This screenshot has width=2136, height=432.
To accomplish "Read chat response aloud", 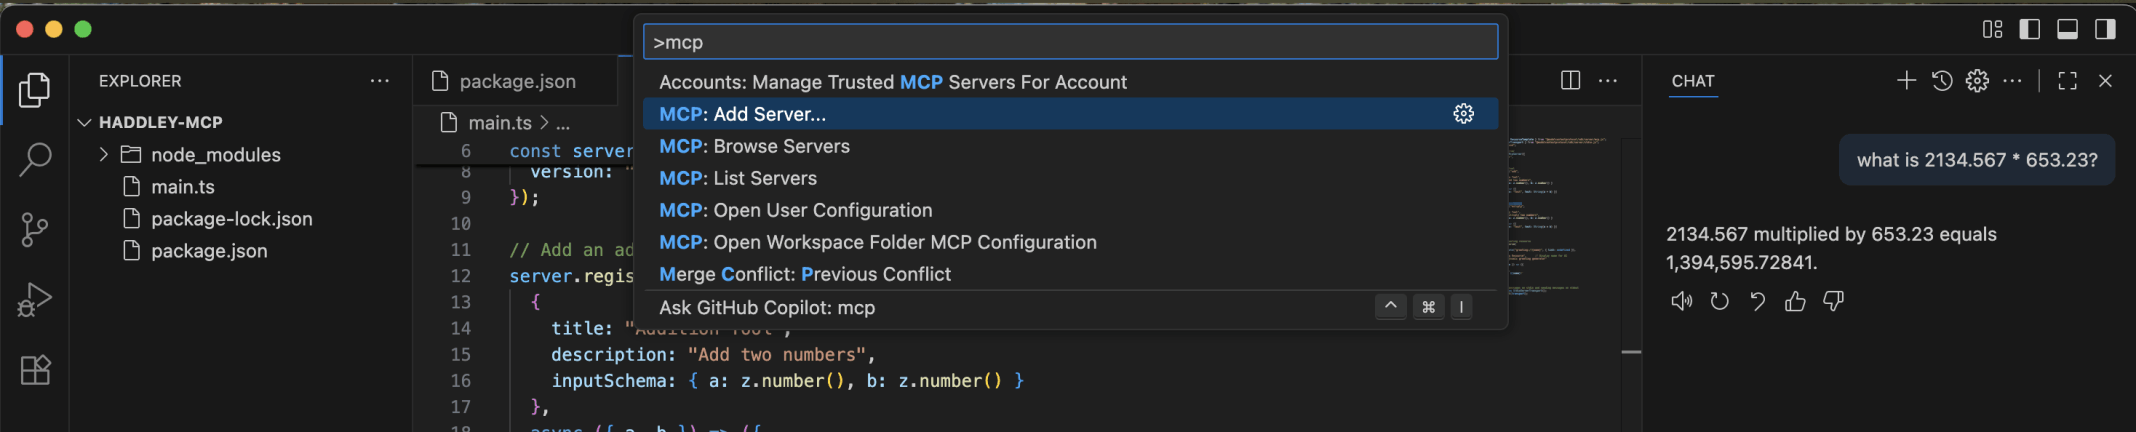I will pyautogui.click(x=1681, y=301).
